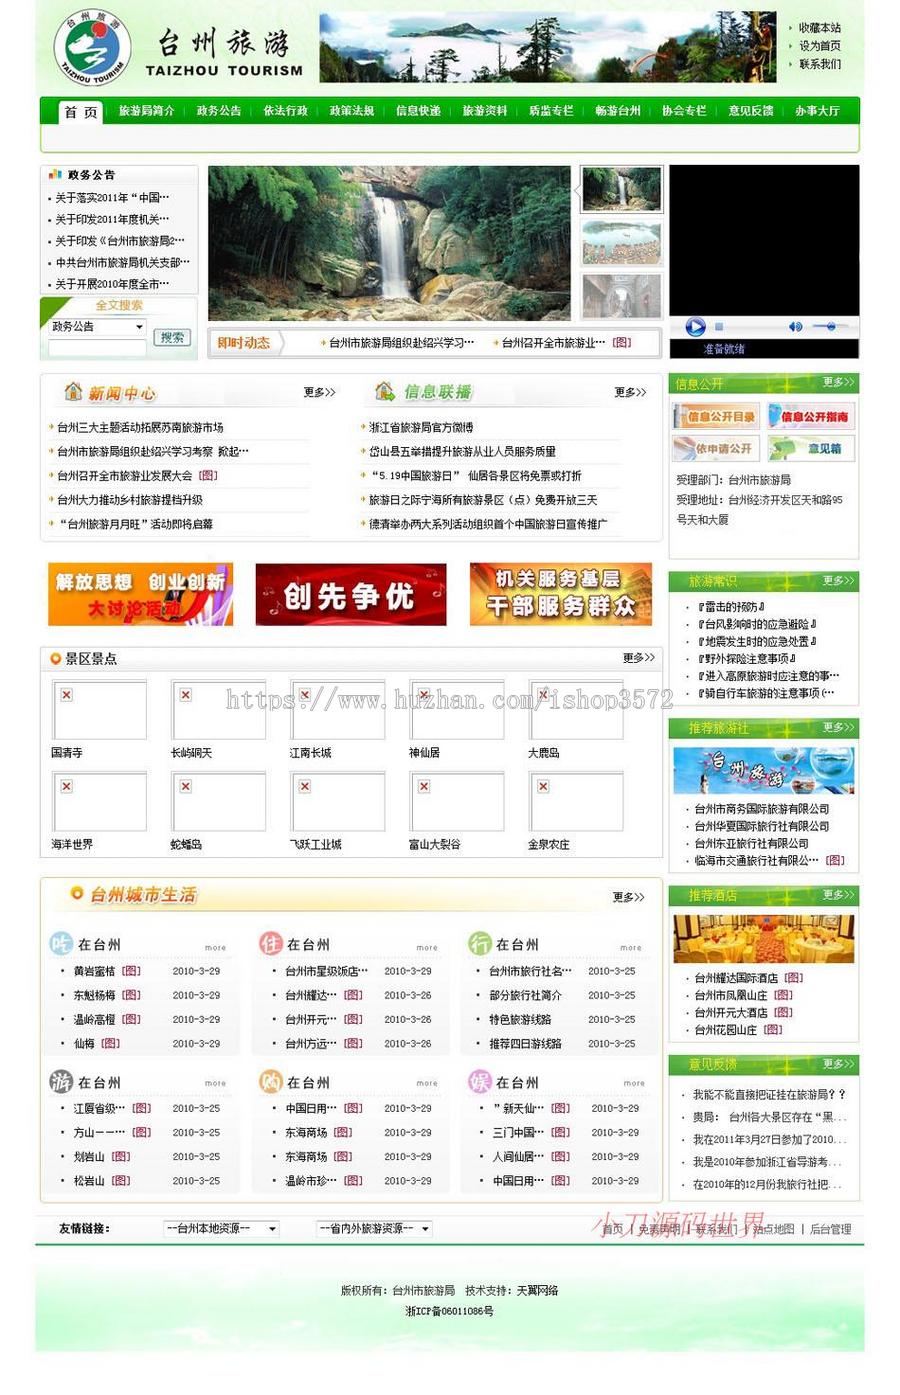
Task: 点击瀑布轮播图右侧第一张缩略图
Action: click(x=621, y=190)
